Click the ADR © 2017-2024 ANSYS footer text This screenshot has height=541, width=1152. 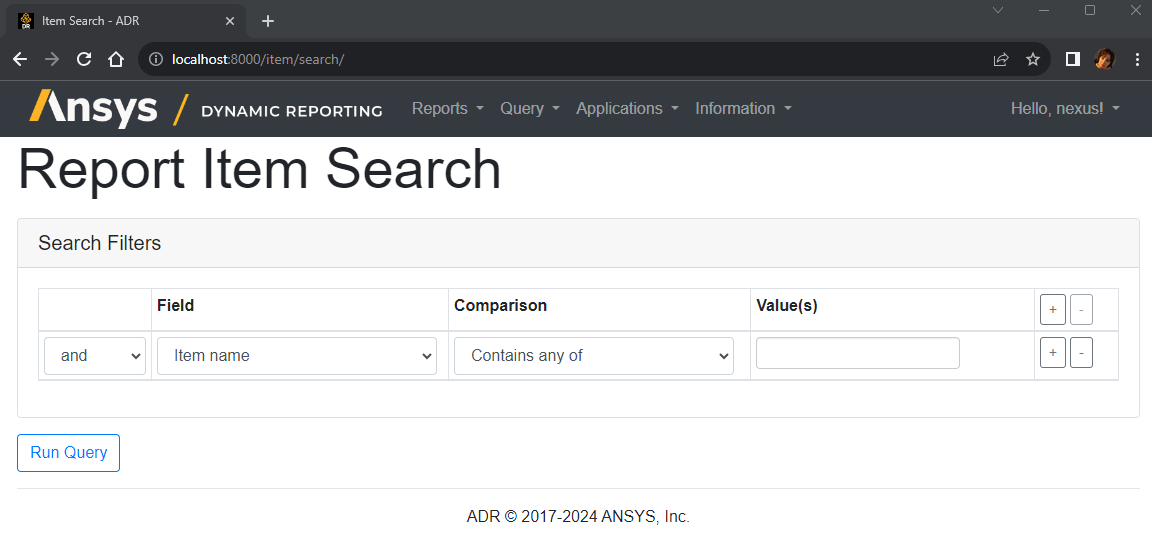pyautogui.click(x=578, y=517)
